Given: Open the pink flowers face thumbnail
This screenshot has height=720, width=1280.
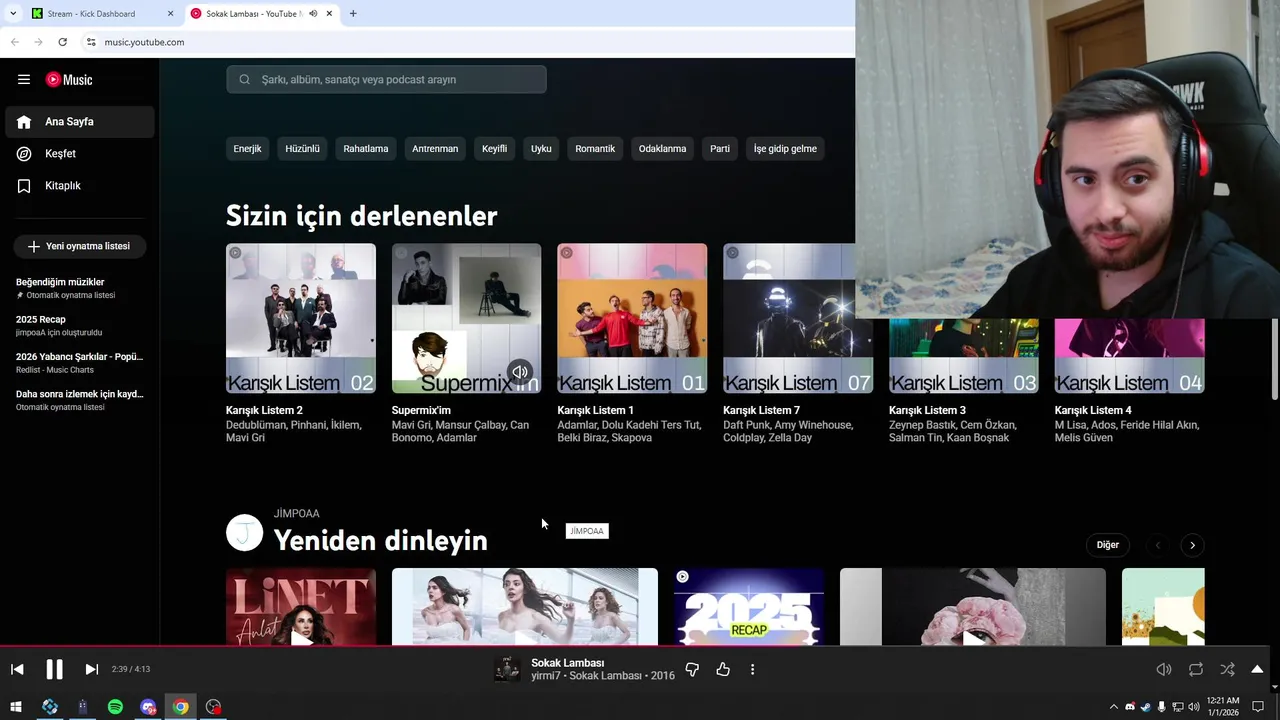Looking at the screenshot, I should (973, 606).
